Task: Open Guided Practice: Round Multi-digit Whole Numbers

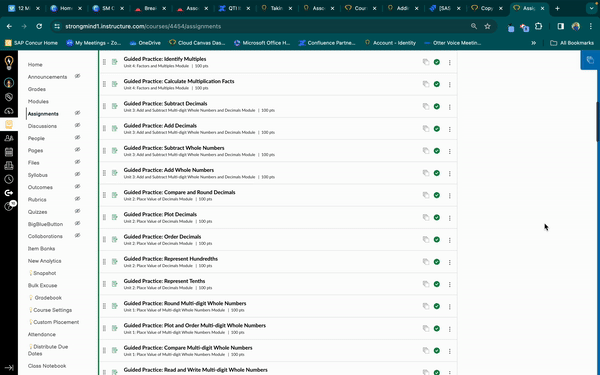Action: click(x=185, y=303)
